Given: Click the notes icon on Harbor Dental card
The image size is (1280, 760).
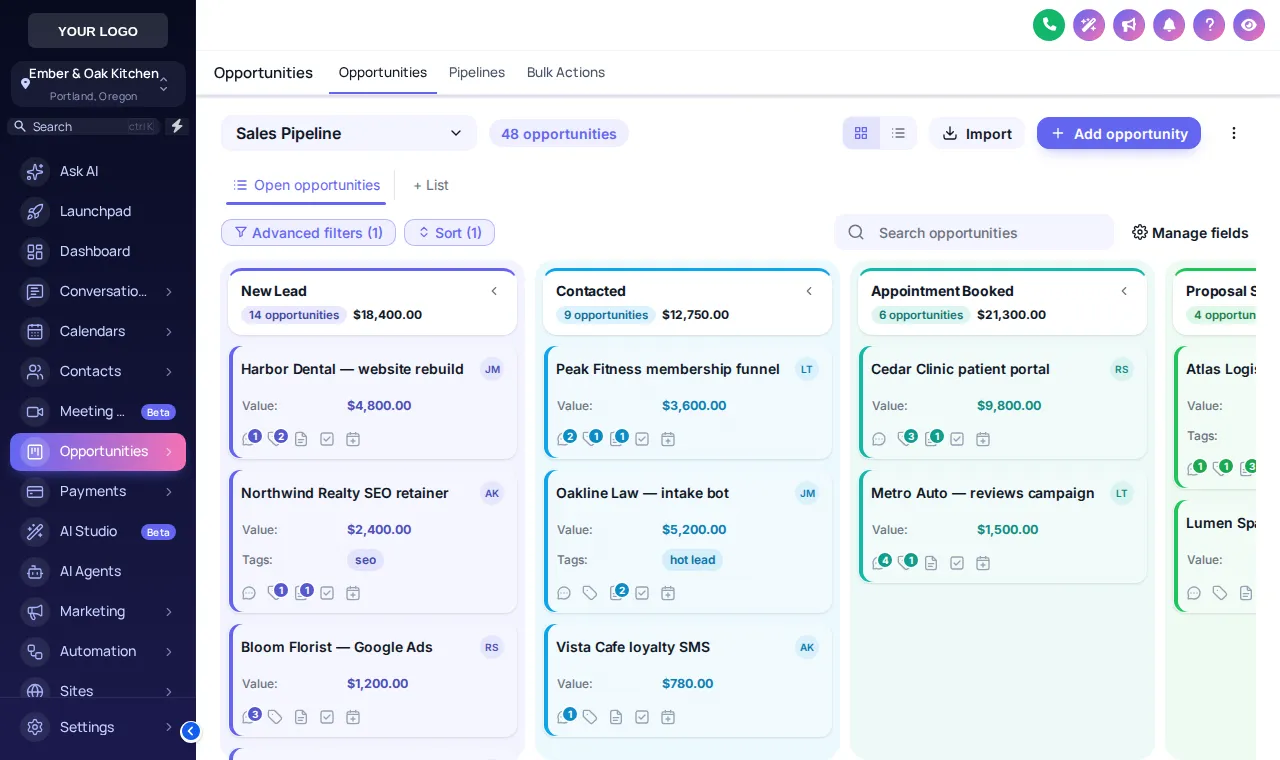Looking at the screenshot, I should (301, 439).
